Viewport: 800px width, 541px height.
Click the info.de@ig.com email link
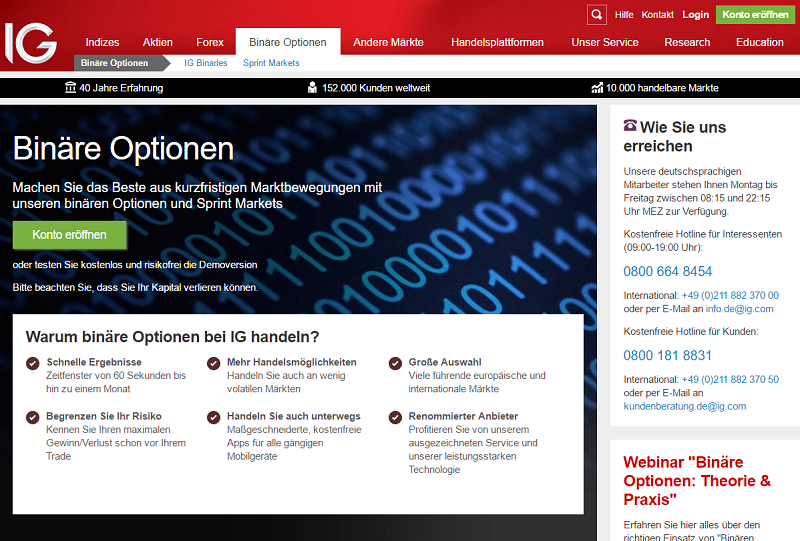point(739,309)
